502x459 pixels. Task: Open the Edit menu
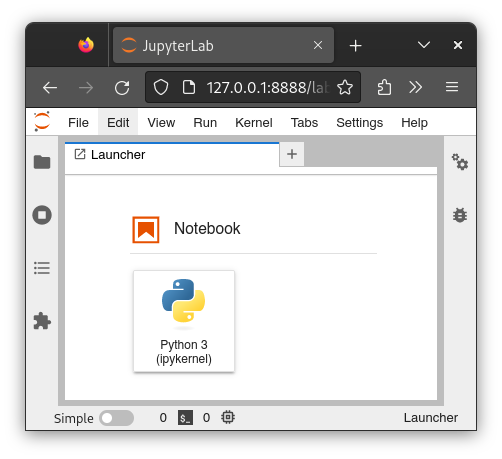[118, 123]
